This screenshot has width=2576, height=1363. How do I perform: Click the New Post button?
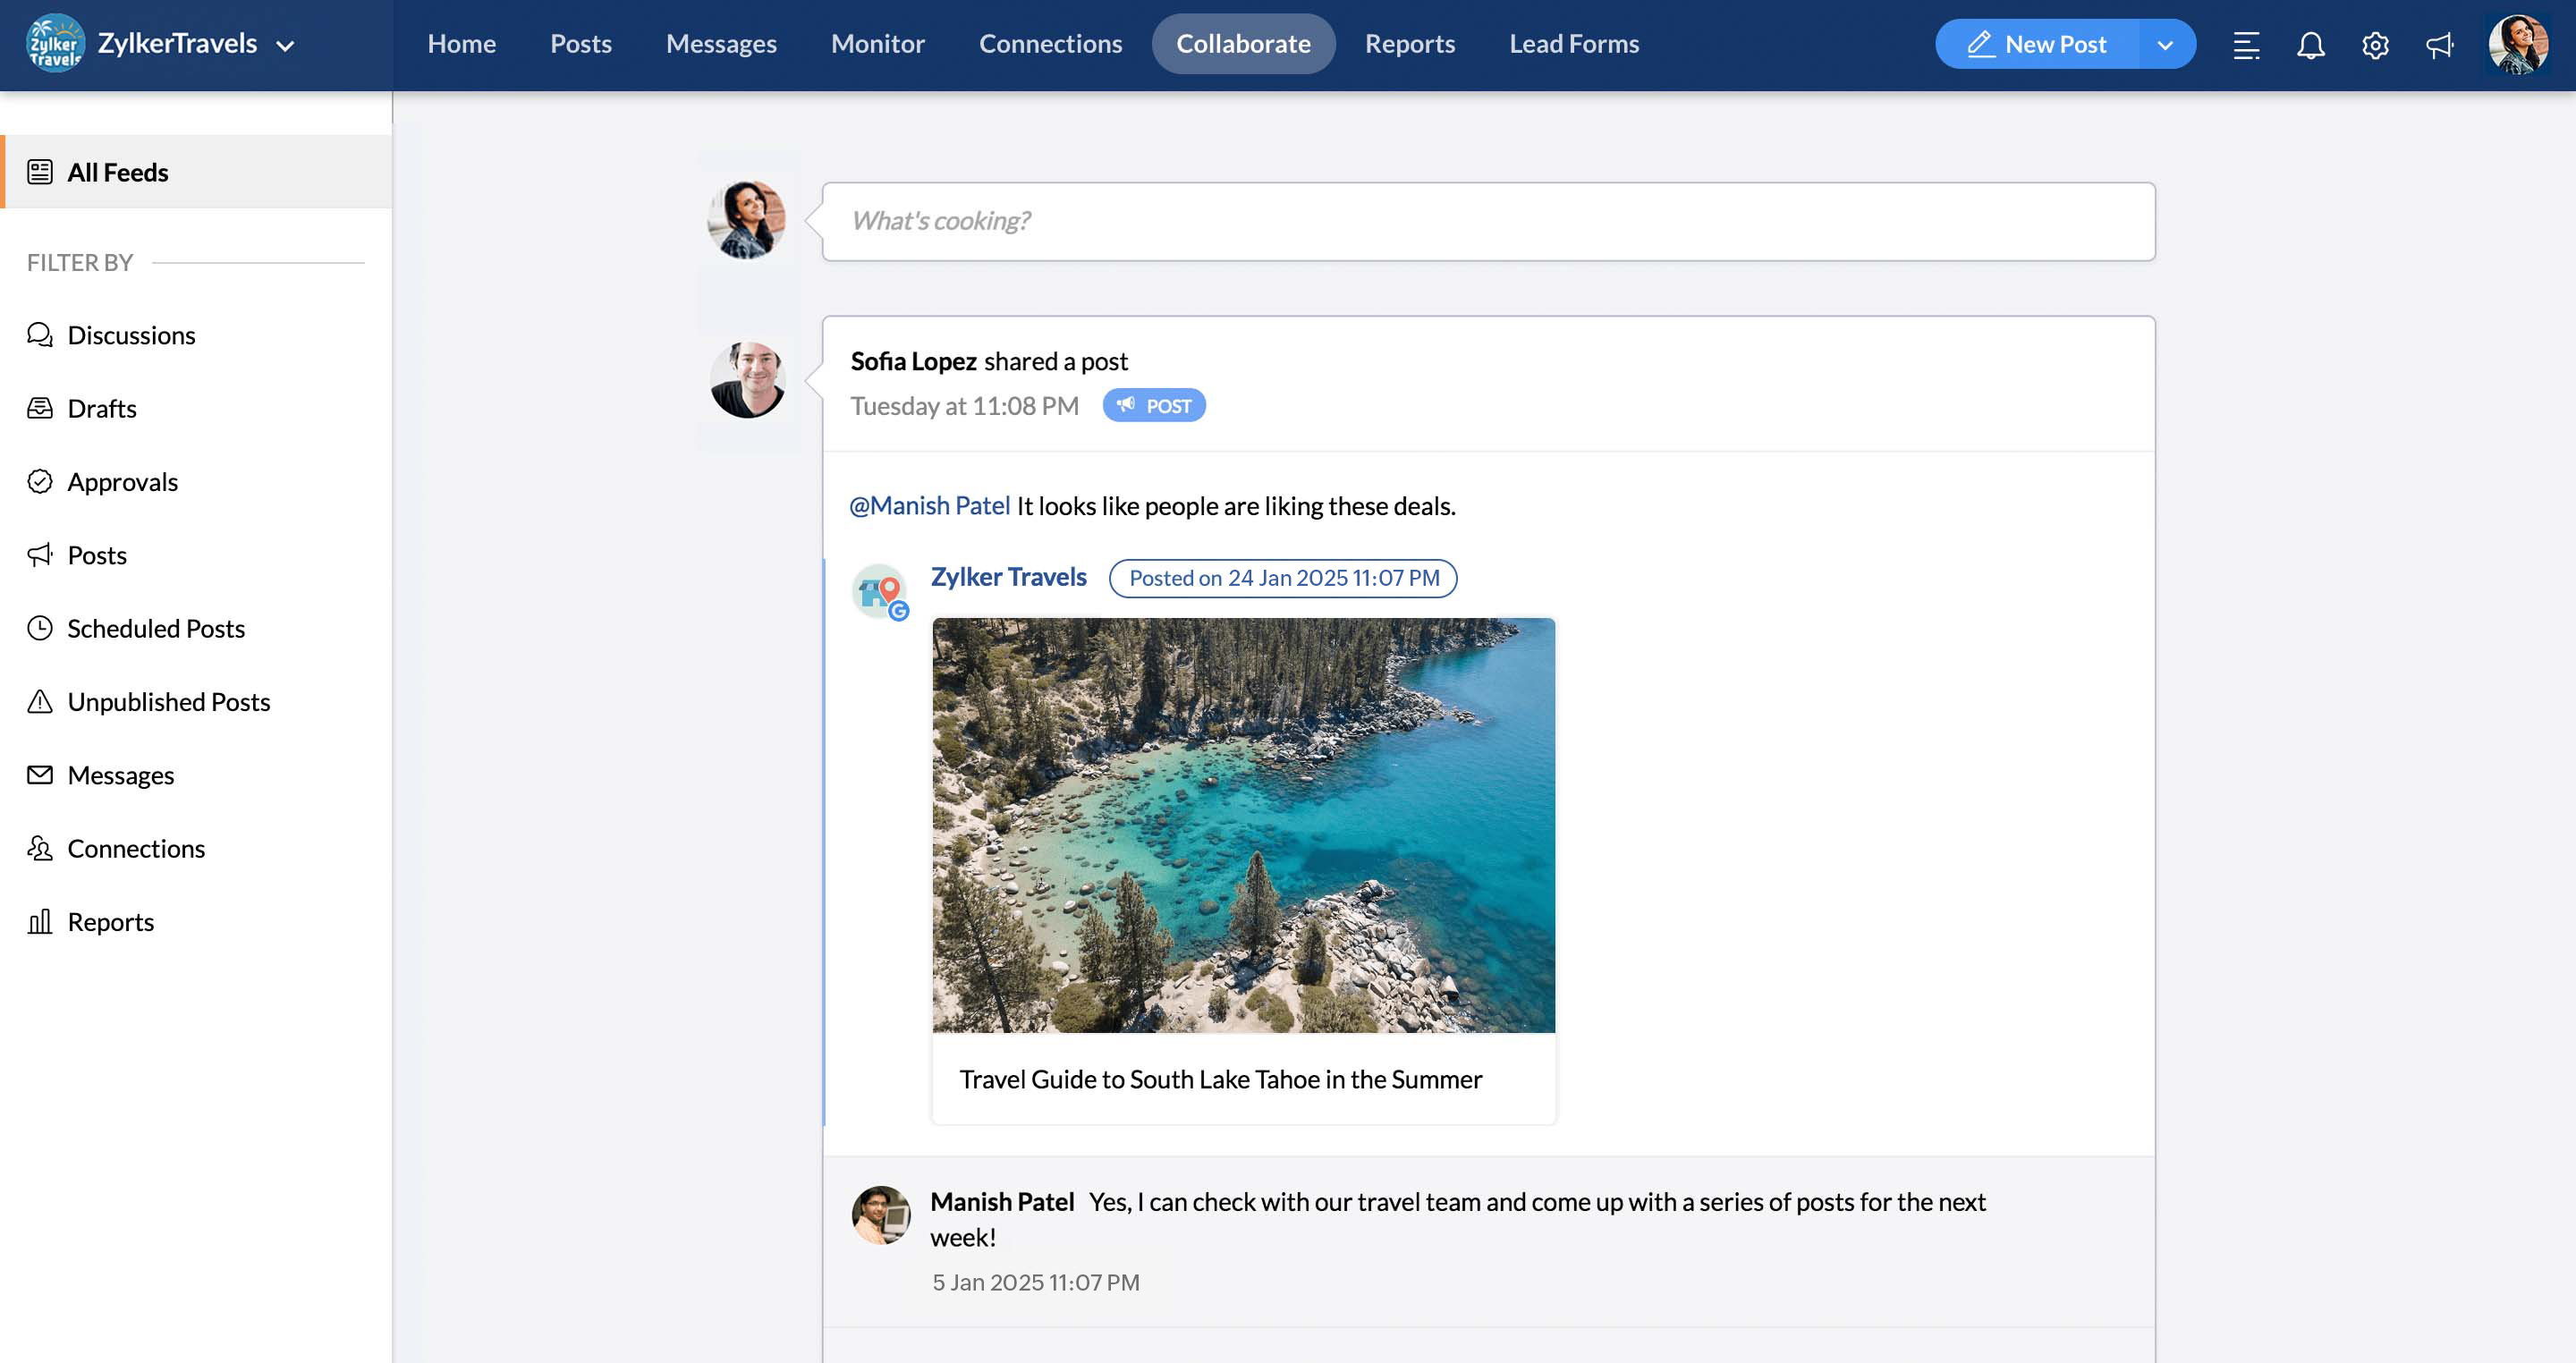tap(2037, 44)
